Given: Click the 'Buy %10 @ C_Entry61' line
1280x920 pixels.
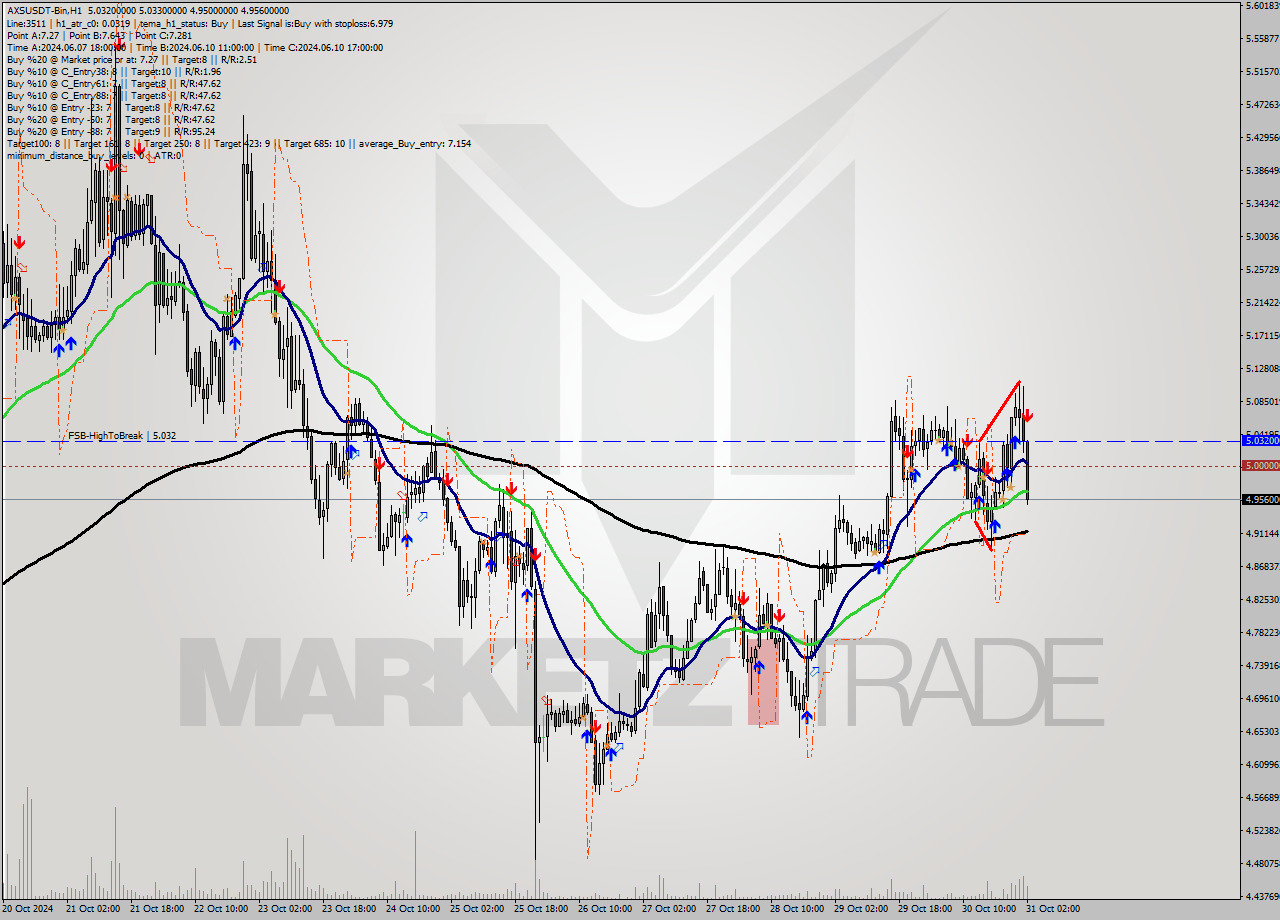Looking at the screenshot, I should tap(114, 83).
